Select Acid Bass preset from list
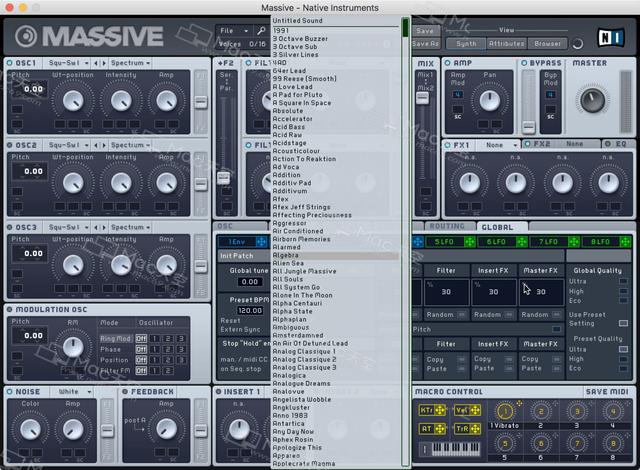Screen dimensions: 640x470 (335, 127)
